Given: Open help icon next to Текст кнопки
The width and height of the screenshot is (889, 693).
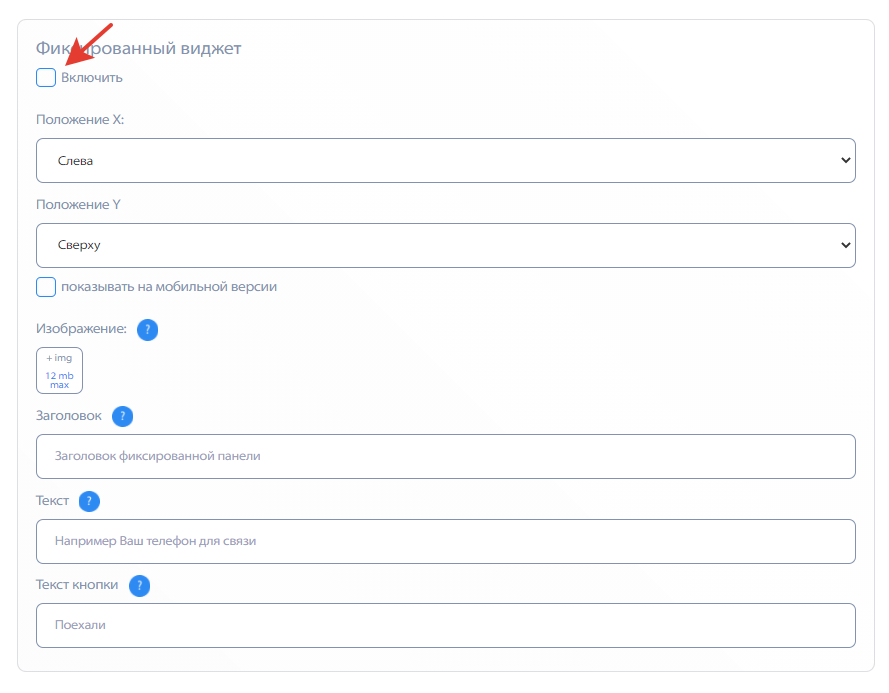Looking at the screenshot, I should (x=139, y=586).
